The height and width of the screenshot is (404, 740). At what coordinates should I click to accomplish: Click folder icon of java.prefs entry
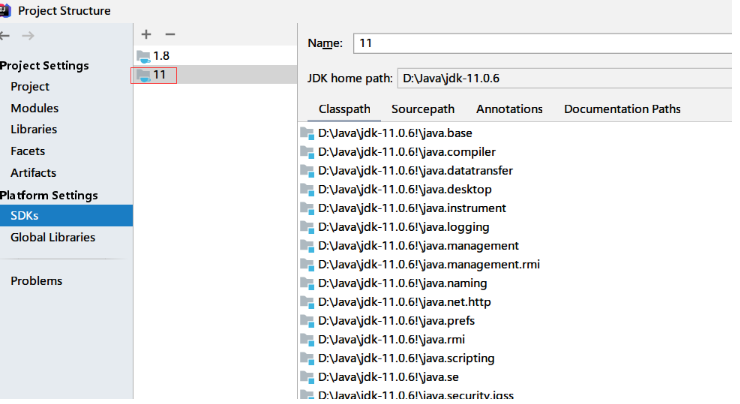307,321
